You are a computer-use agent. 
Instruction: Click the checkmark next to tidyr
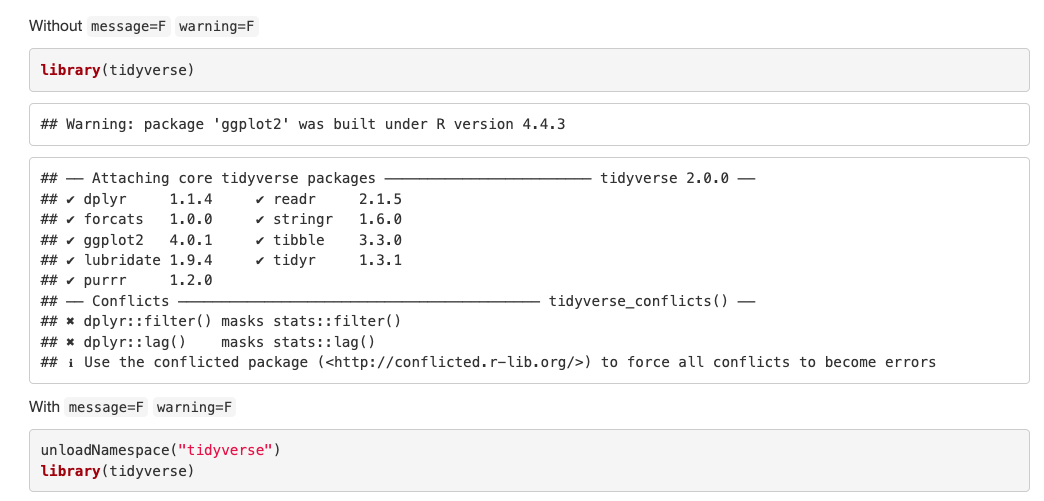[260, 260]
